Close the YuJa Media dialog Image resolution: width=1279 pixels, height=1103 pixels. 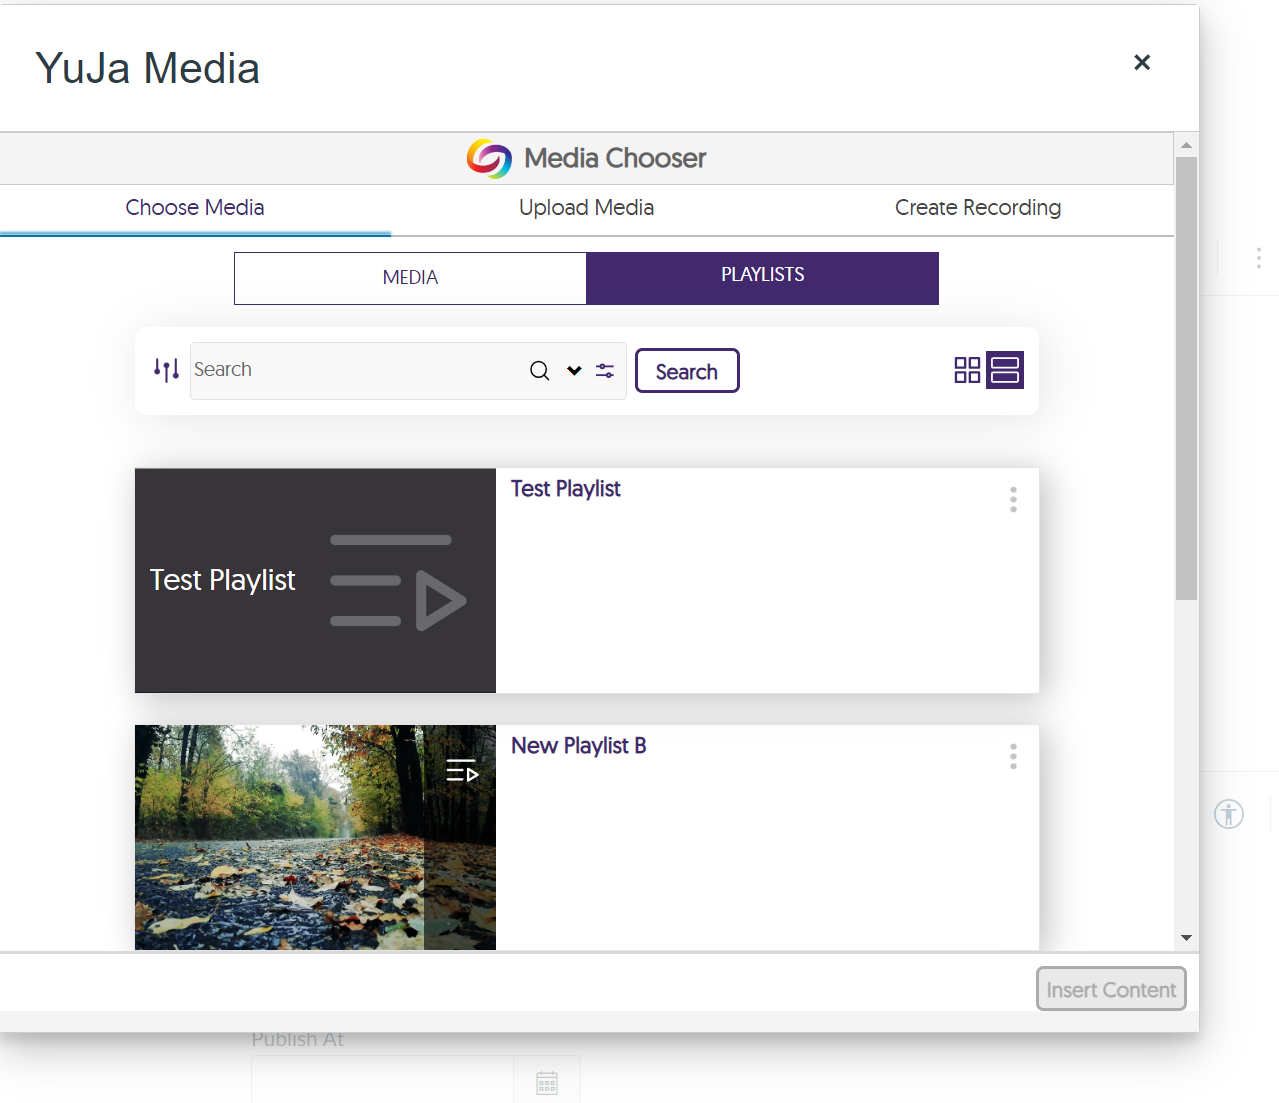click(1142, 63)
